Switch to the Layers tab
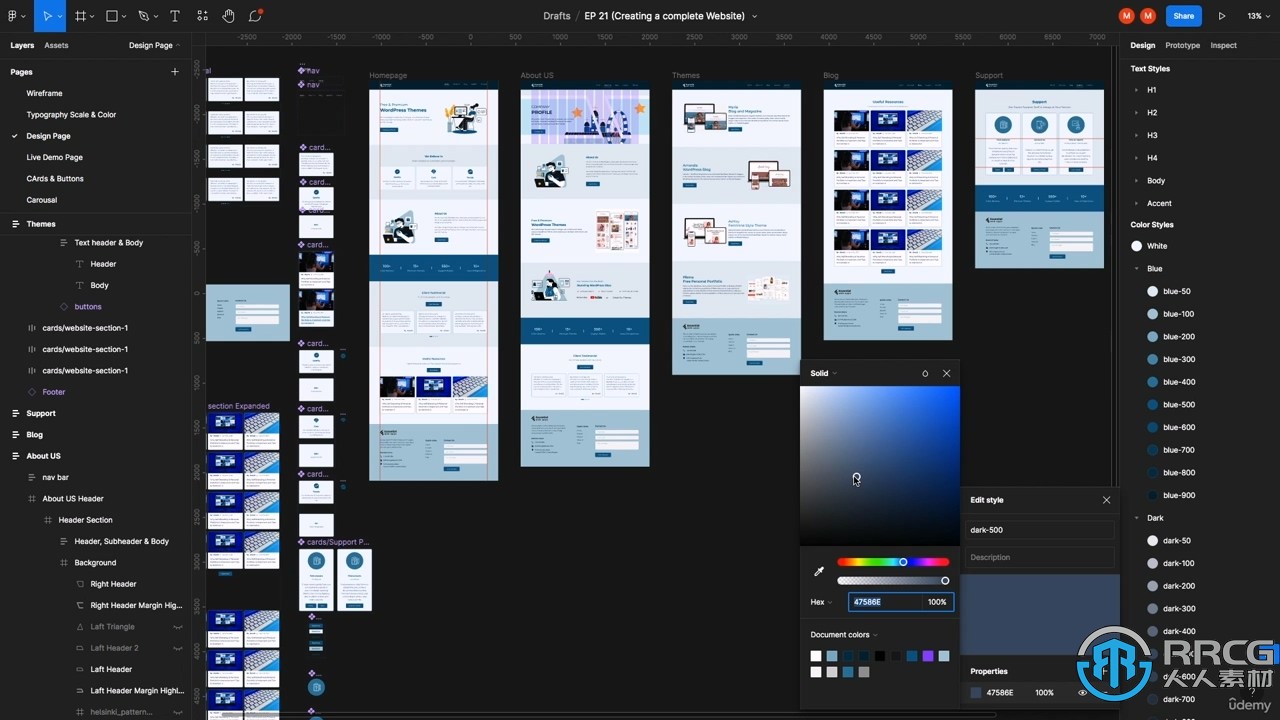 point(22,45)
